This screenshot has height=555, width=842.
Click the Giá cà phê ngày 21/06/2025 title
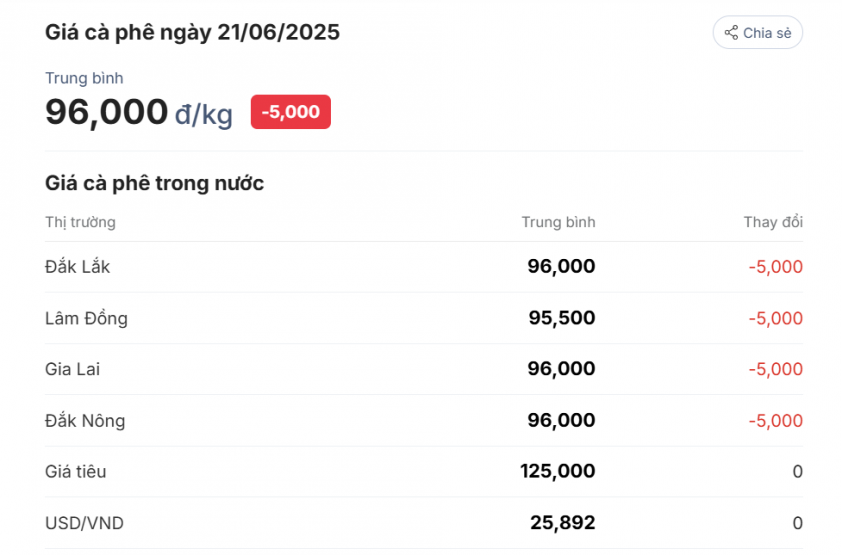pyautogui.click(x=192, y=32)
